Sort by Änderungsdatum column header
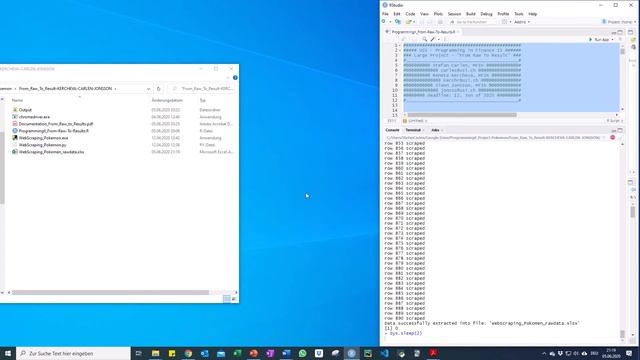This screenshot has width=640, height=360. tap(167, 100)
